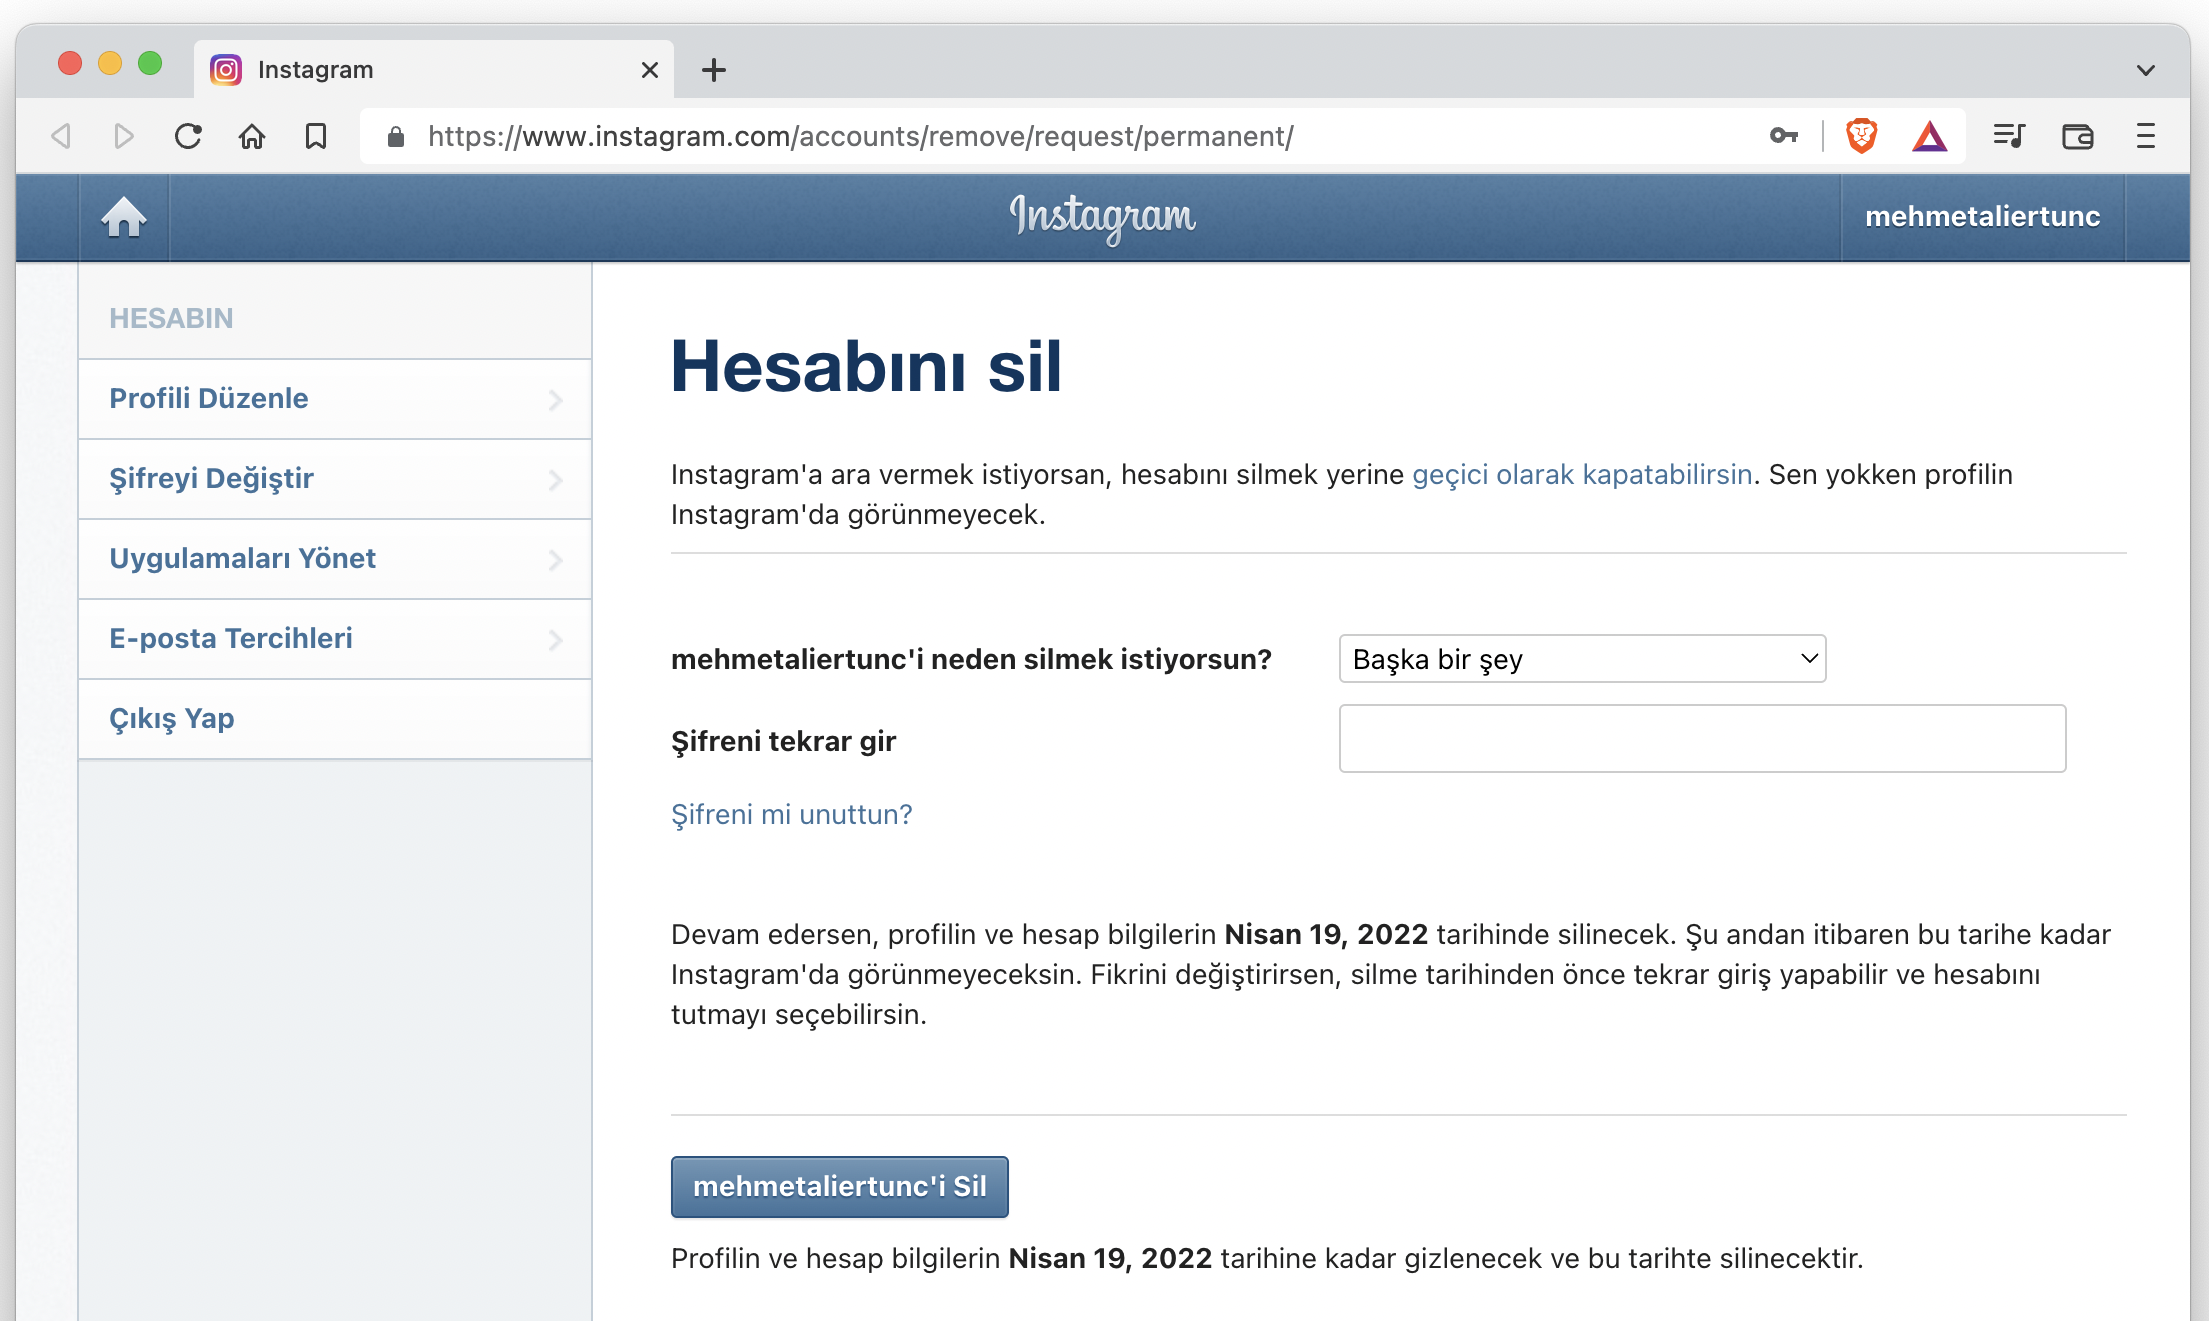Open the deletion reason dropdown

pyautogui.click(x=1582, y=659)
